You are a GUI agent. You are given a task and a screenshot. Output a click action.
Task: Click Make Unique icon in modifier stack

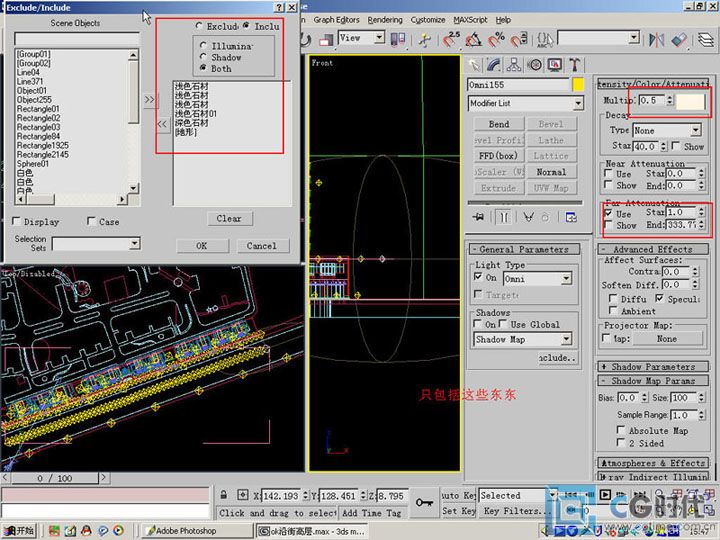coord(529,217)
